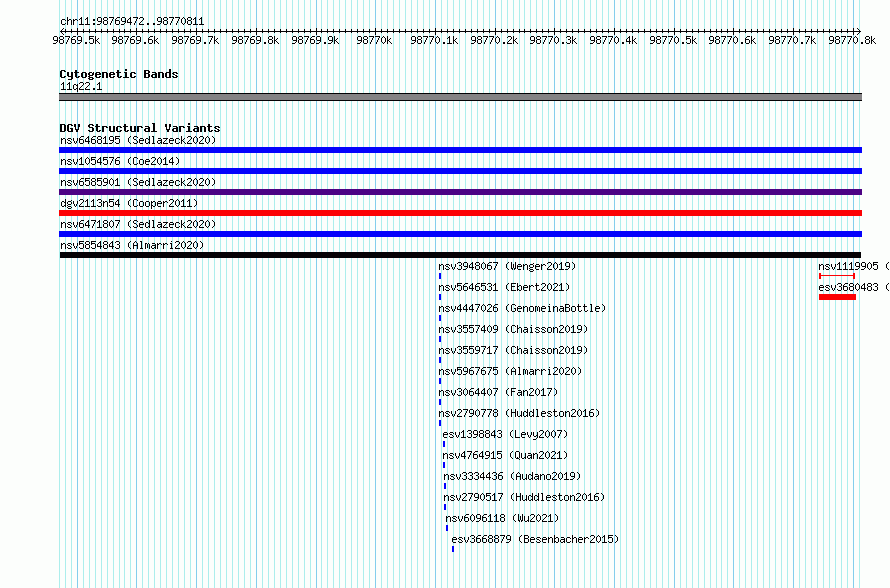The width and height of the screenshot is (890, 588).
Task: Open nsv3557409 (Chaisson2019) variant
Action: 513,329
